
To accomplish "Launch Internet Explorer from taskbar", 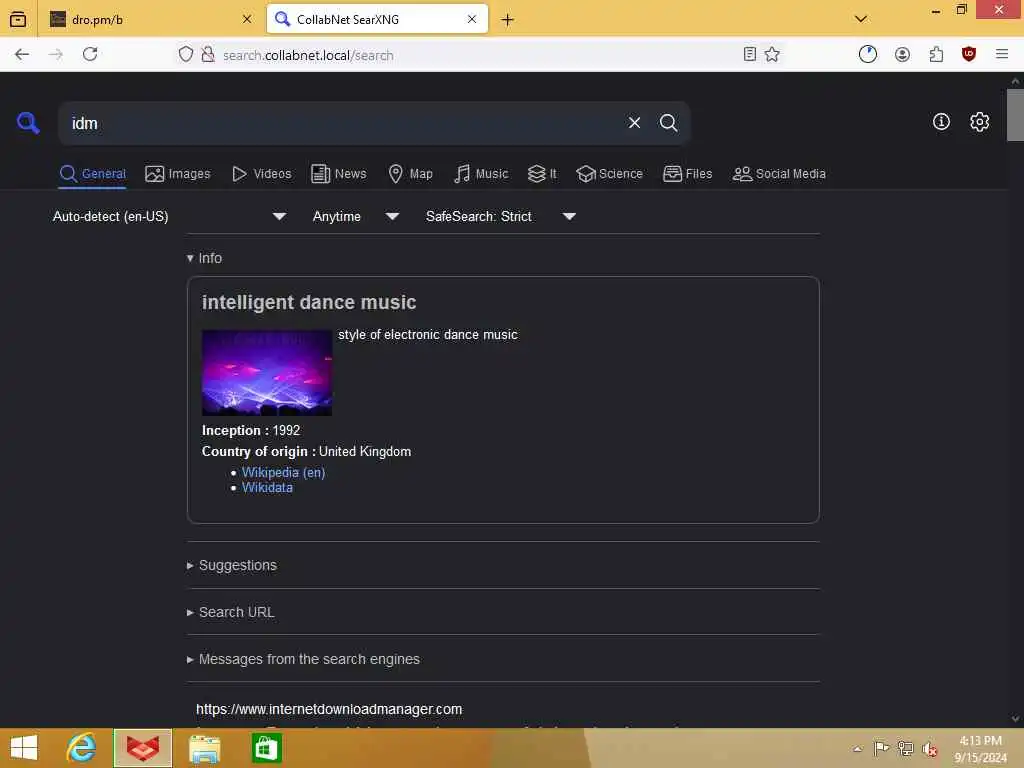I will pos(82,748).
